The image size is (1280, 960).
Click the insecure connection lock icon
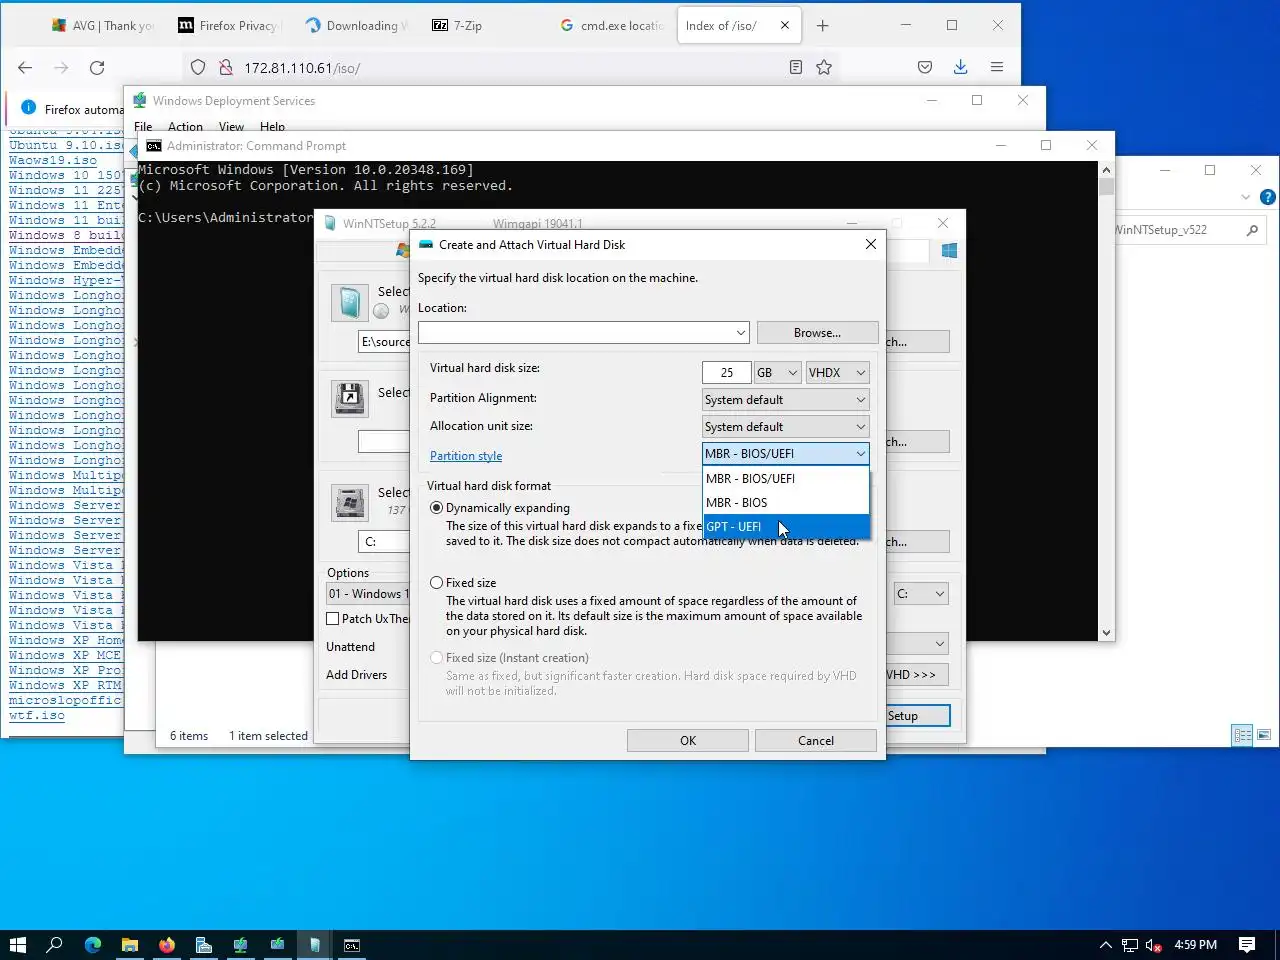[225, 67]
